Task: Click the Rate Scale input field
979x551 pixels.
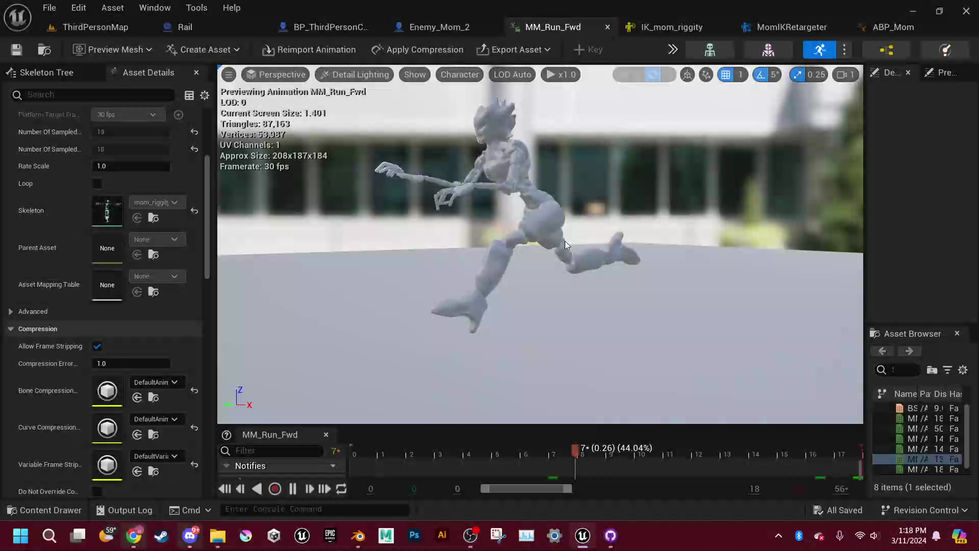Action: tap(131, 166)
